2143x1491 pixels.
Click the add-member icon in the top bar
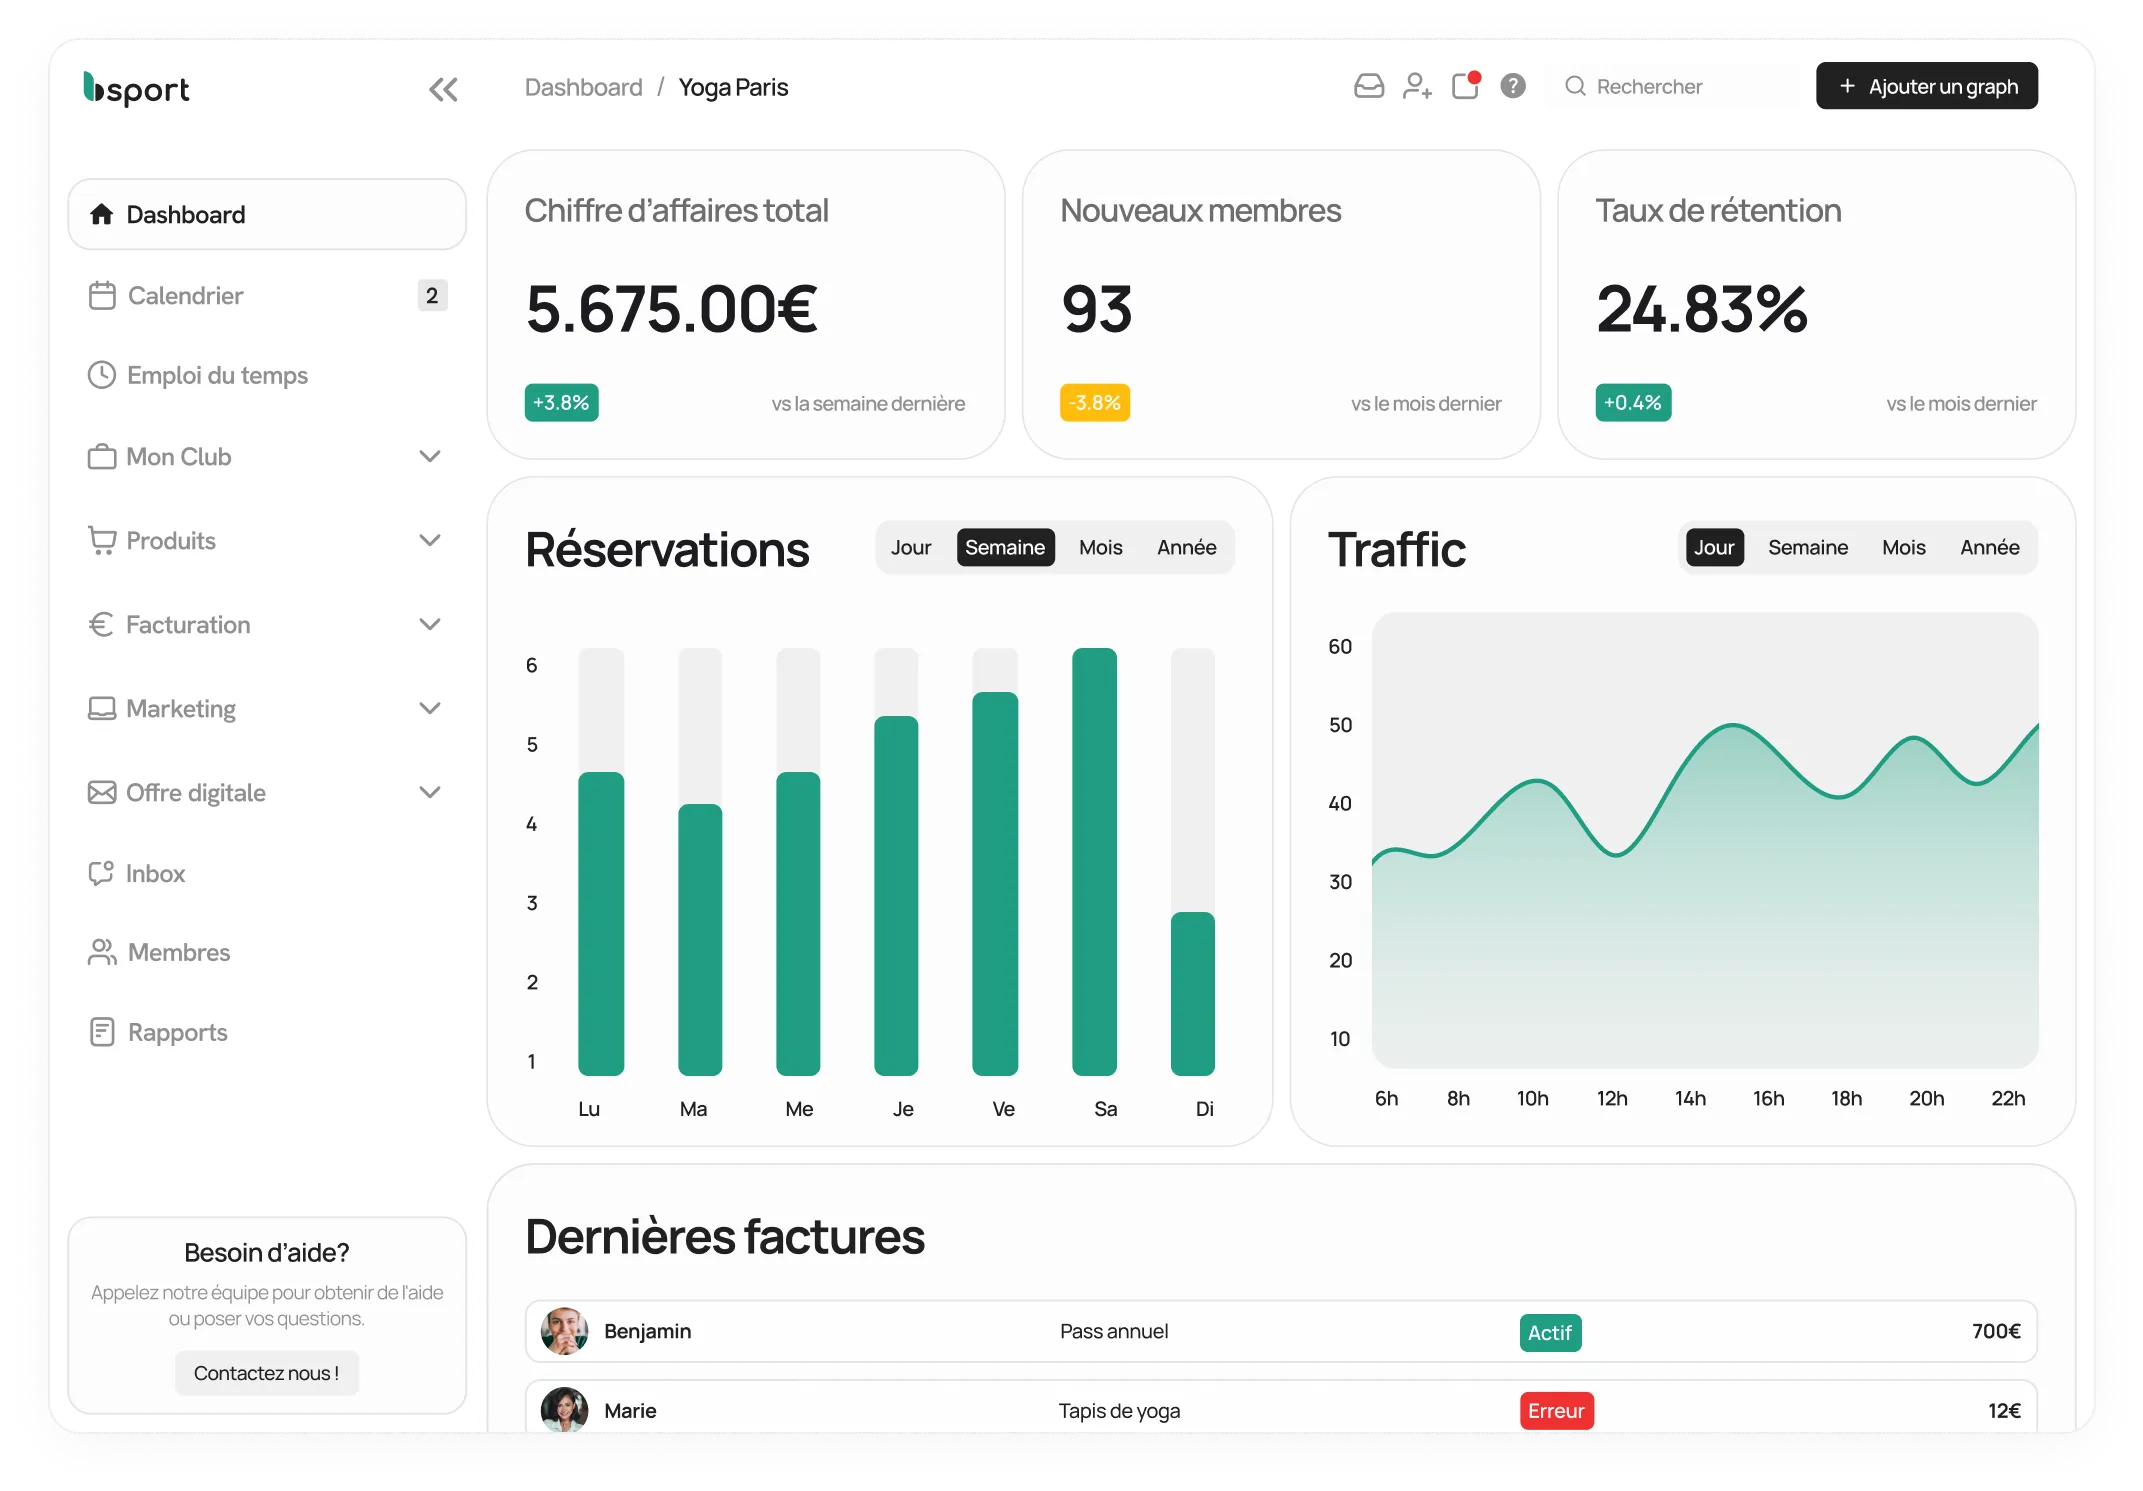1417,86
